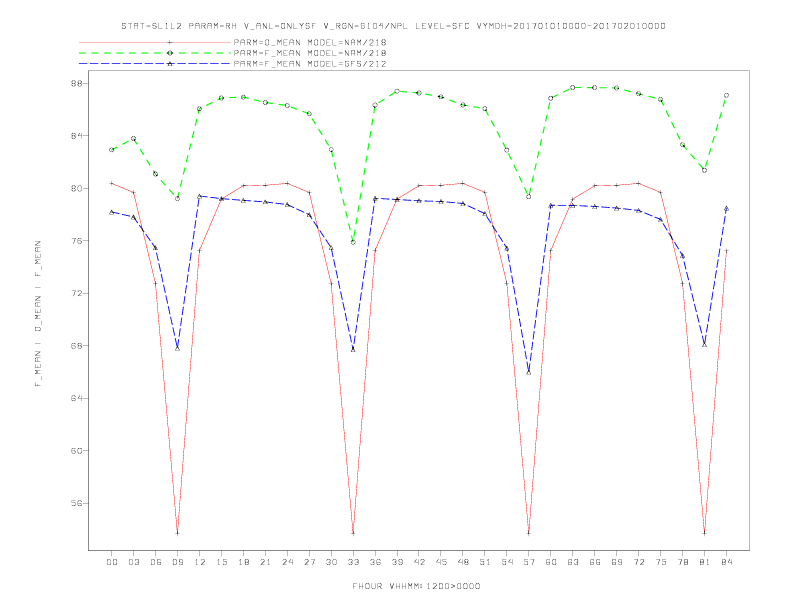
Task: Click the x-axis tick label 84
Action: [x=727, y=562]
